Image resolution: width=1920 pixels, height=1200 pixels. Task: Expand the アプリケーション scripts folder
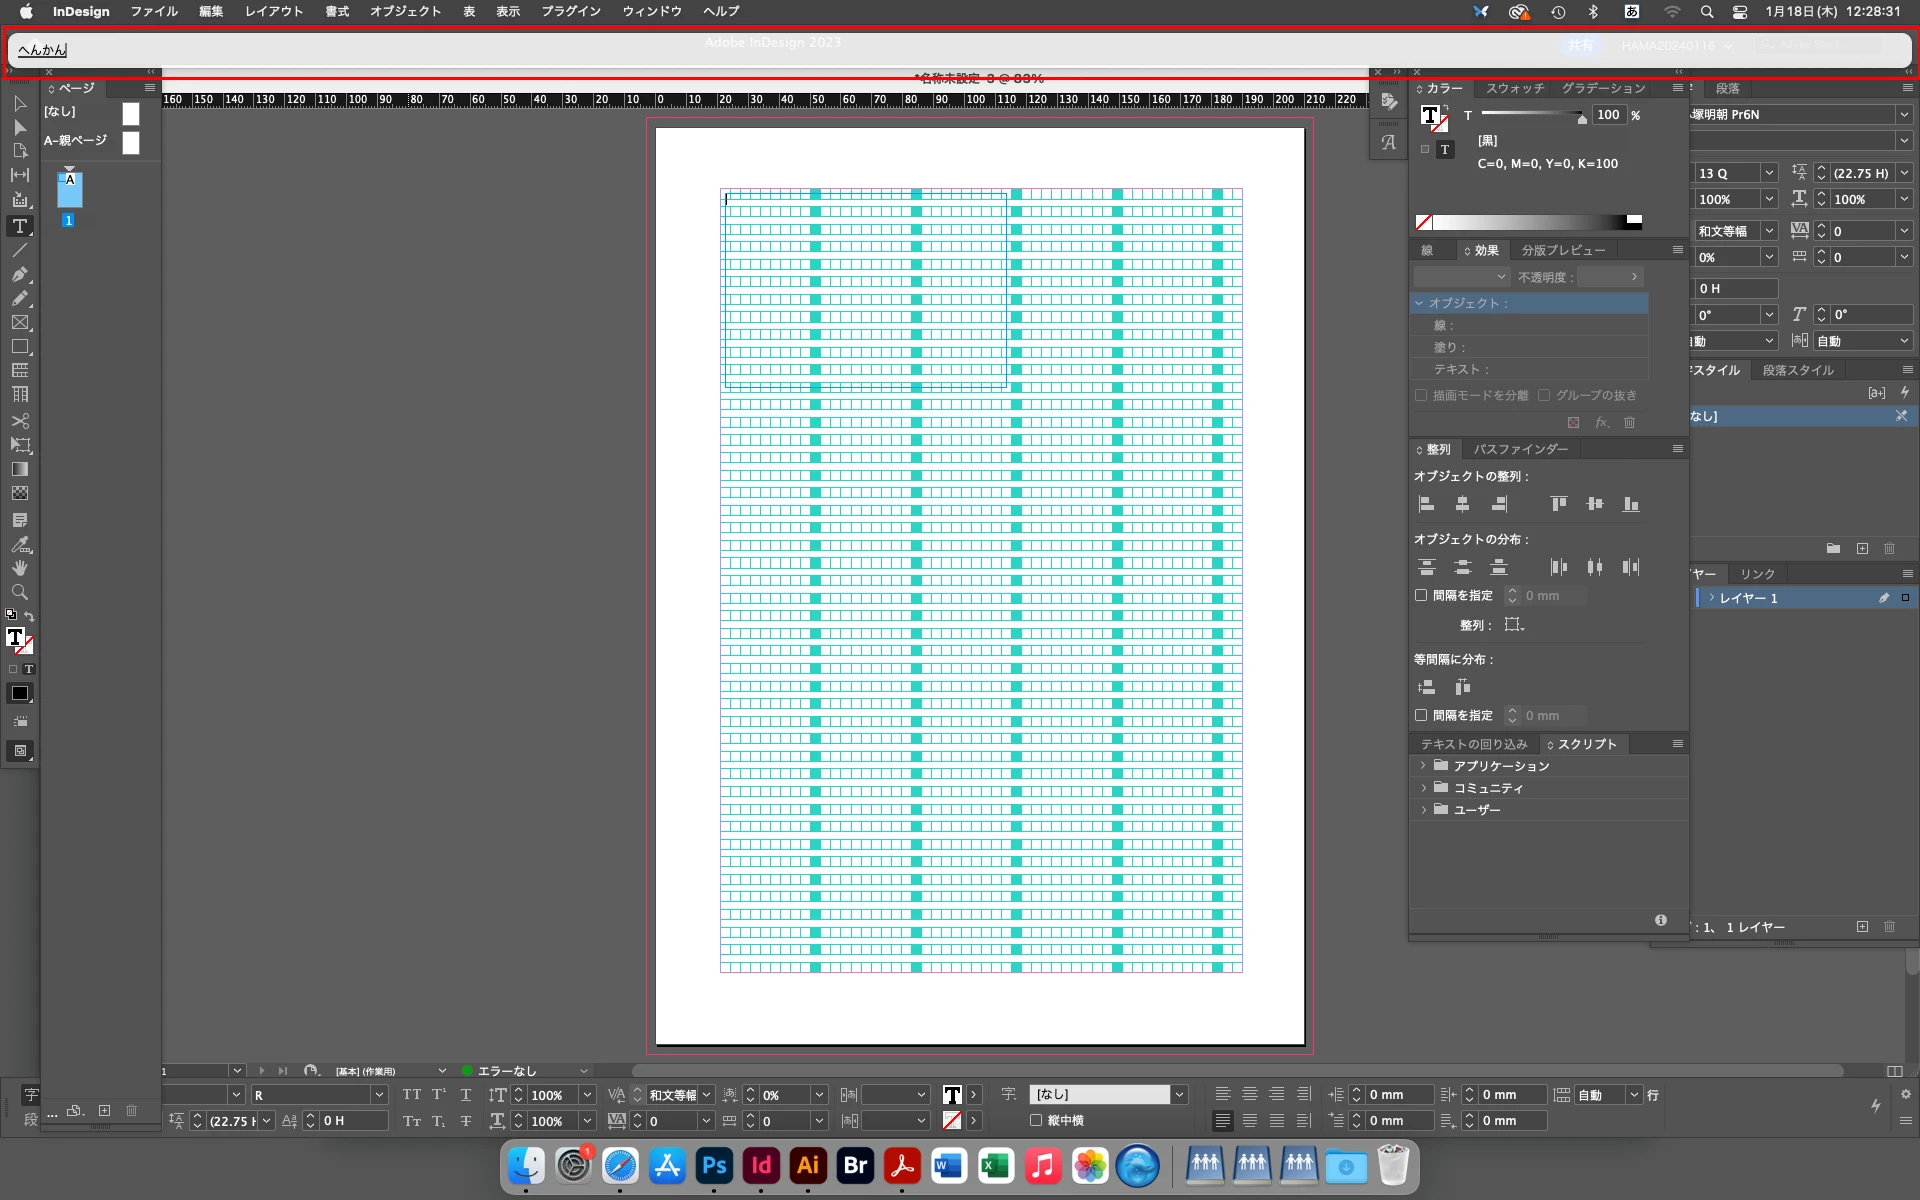(x=1423, y=765)
